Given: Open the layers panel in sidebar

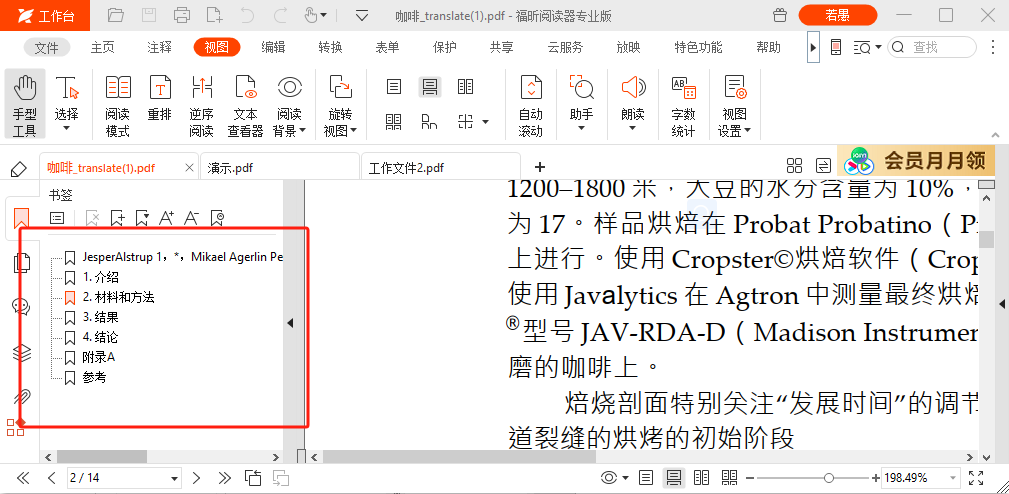Looking at the screenshot, I should click(21, 352).
